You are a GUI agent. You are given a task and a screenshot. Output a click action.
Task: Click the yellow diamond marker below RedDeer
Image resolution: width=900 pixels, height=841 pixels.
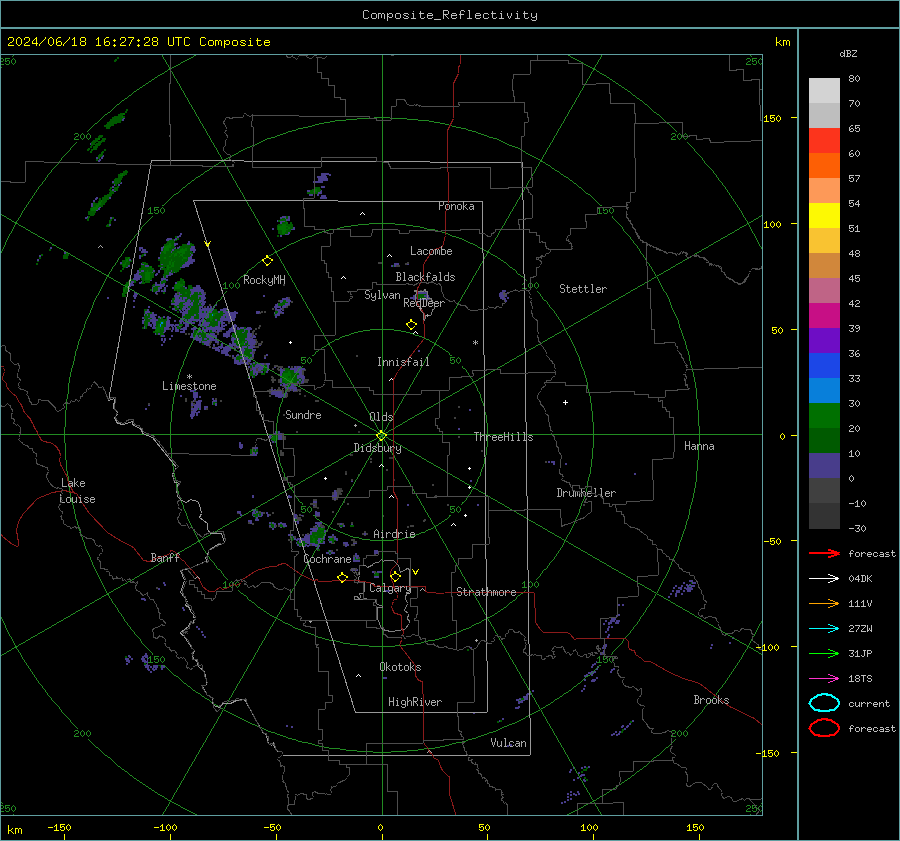tap(411, 325)
